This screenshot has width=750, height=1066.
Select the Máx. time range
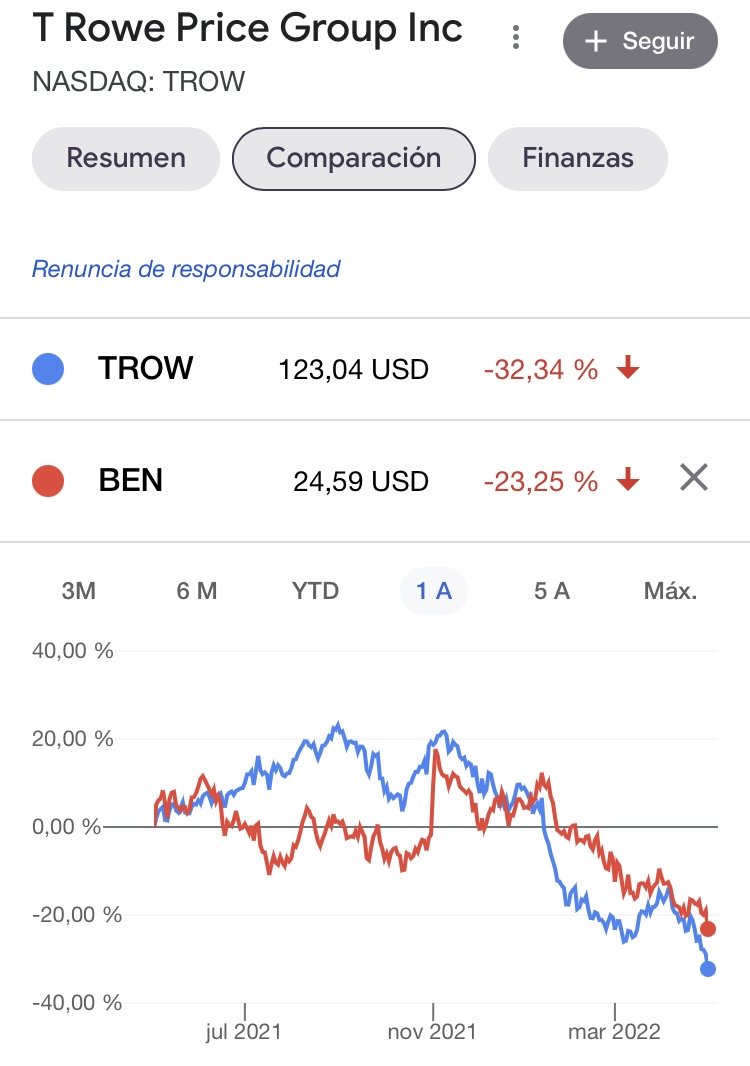click(670, 591)
